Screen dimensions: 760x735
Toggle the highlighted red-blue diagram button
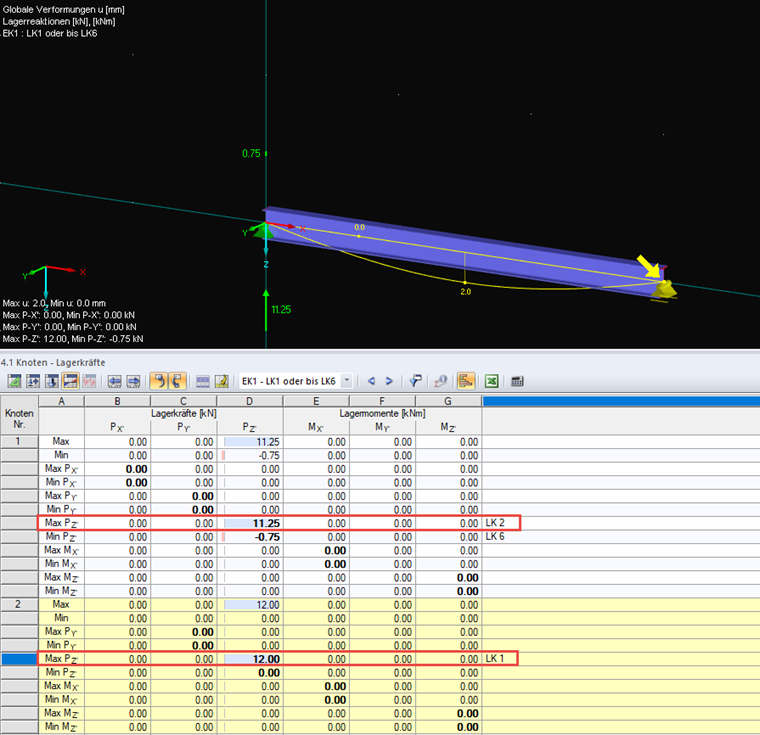pyautogui.click(x=70, y=381)
